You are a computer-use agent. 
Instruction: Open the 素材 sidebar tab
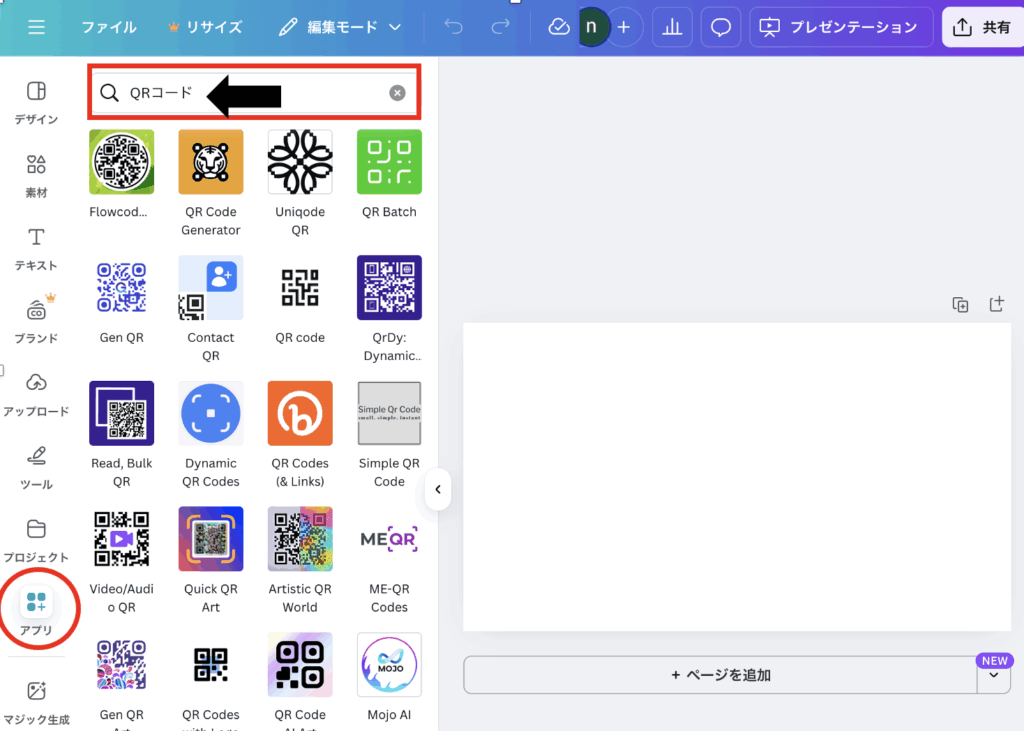[x=37, y=175]
